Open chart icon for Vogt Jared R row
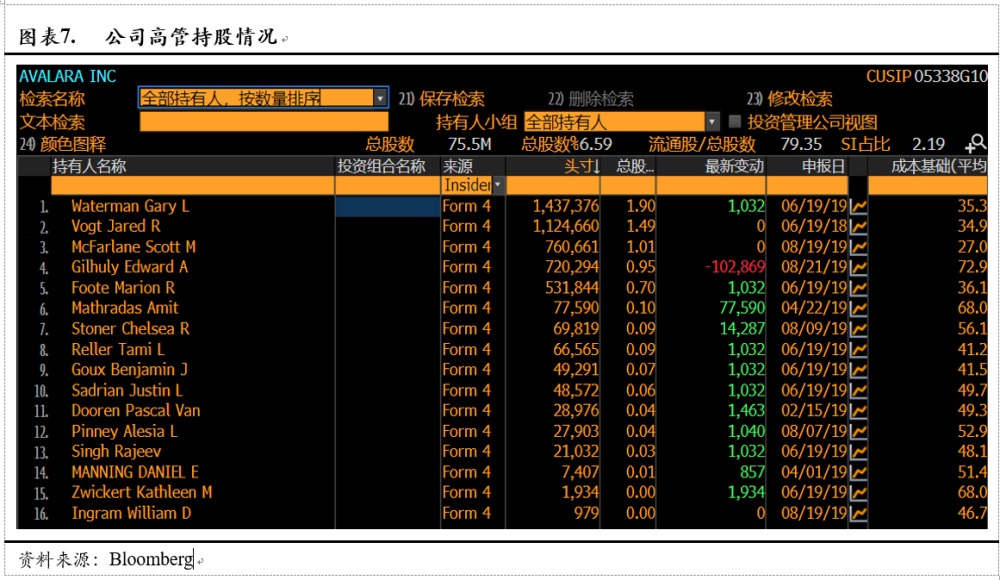1000x580 pixels. [858, 227]
